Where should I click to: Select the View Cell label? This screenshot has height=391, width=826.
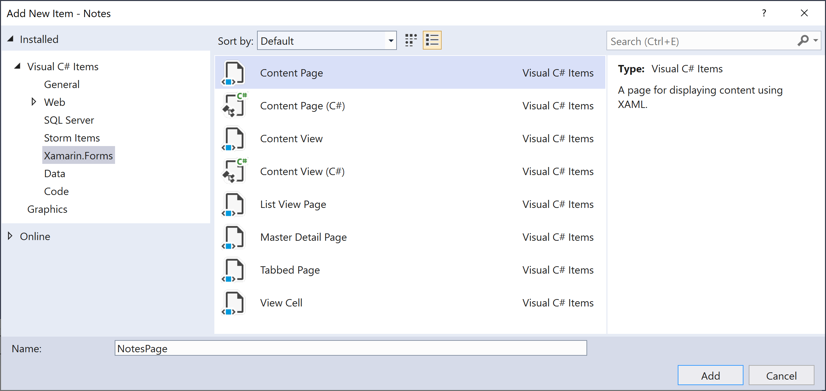click(281, 303)
